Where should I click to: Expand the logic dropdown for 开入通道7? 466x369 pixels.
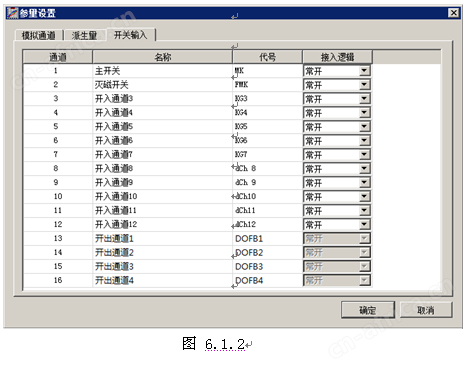click(364, 155)
